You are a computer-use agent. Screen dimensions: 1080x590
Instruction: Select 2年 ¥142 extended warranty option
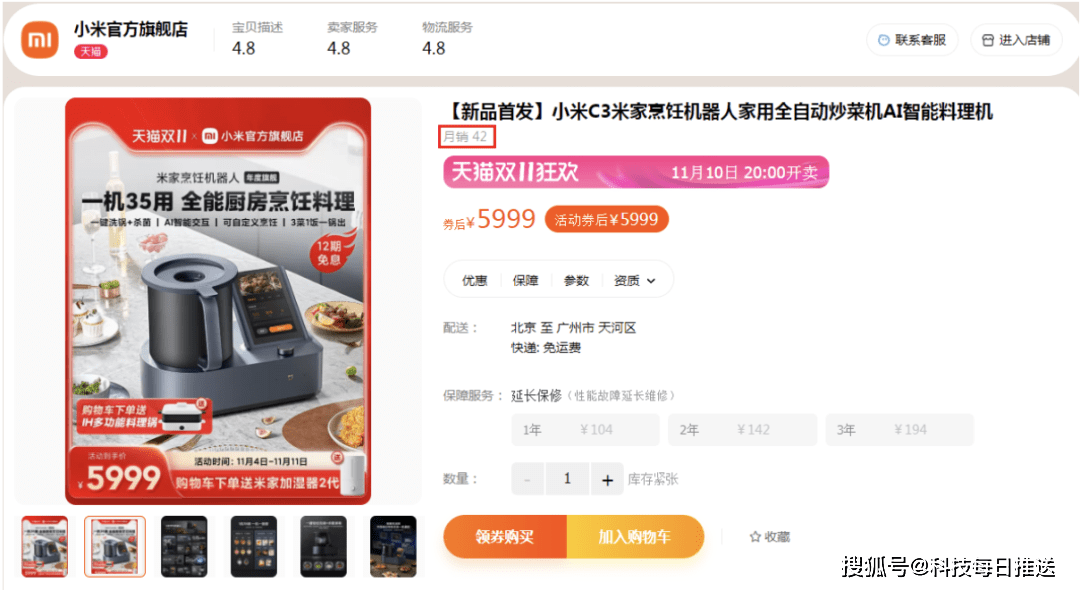(x=742, y=430)
